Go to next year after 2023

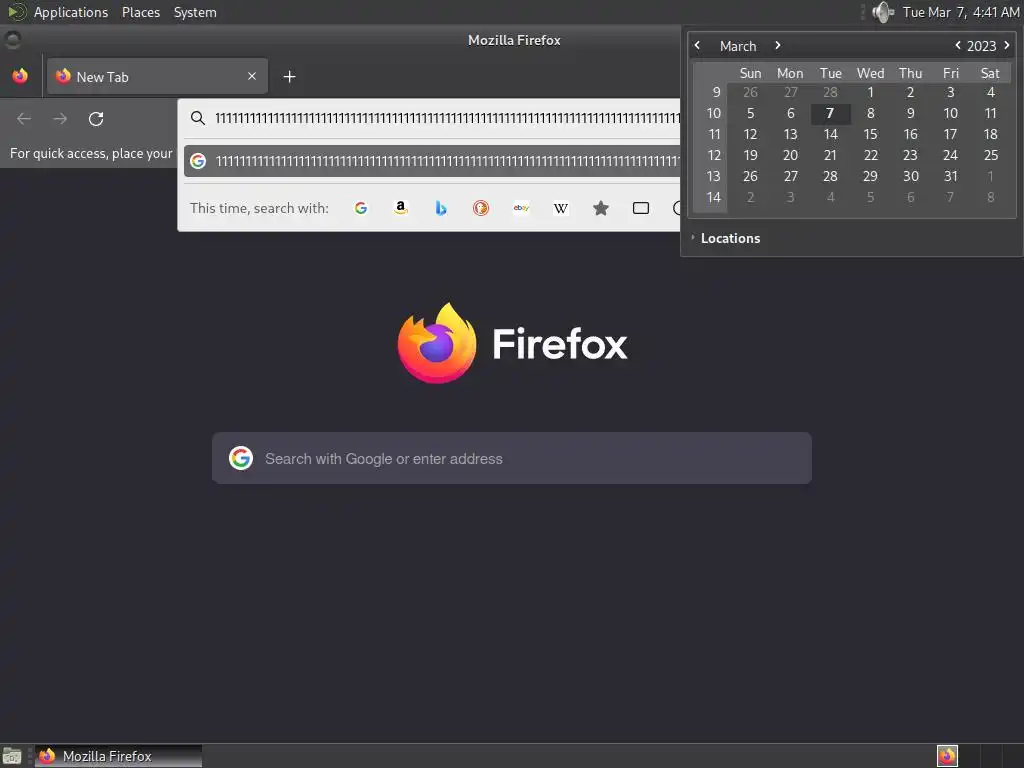pos(1007,46)
